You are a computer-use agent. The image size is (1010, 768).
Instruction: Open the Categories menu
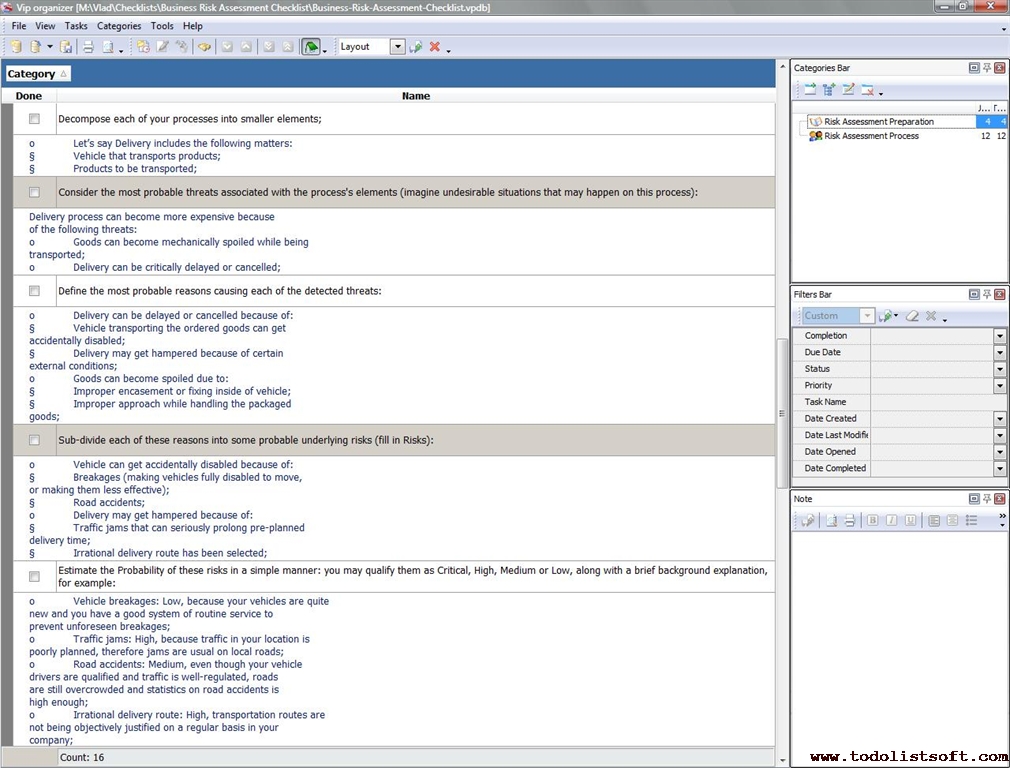click(x=119, y=26)
